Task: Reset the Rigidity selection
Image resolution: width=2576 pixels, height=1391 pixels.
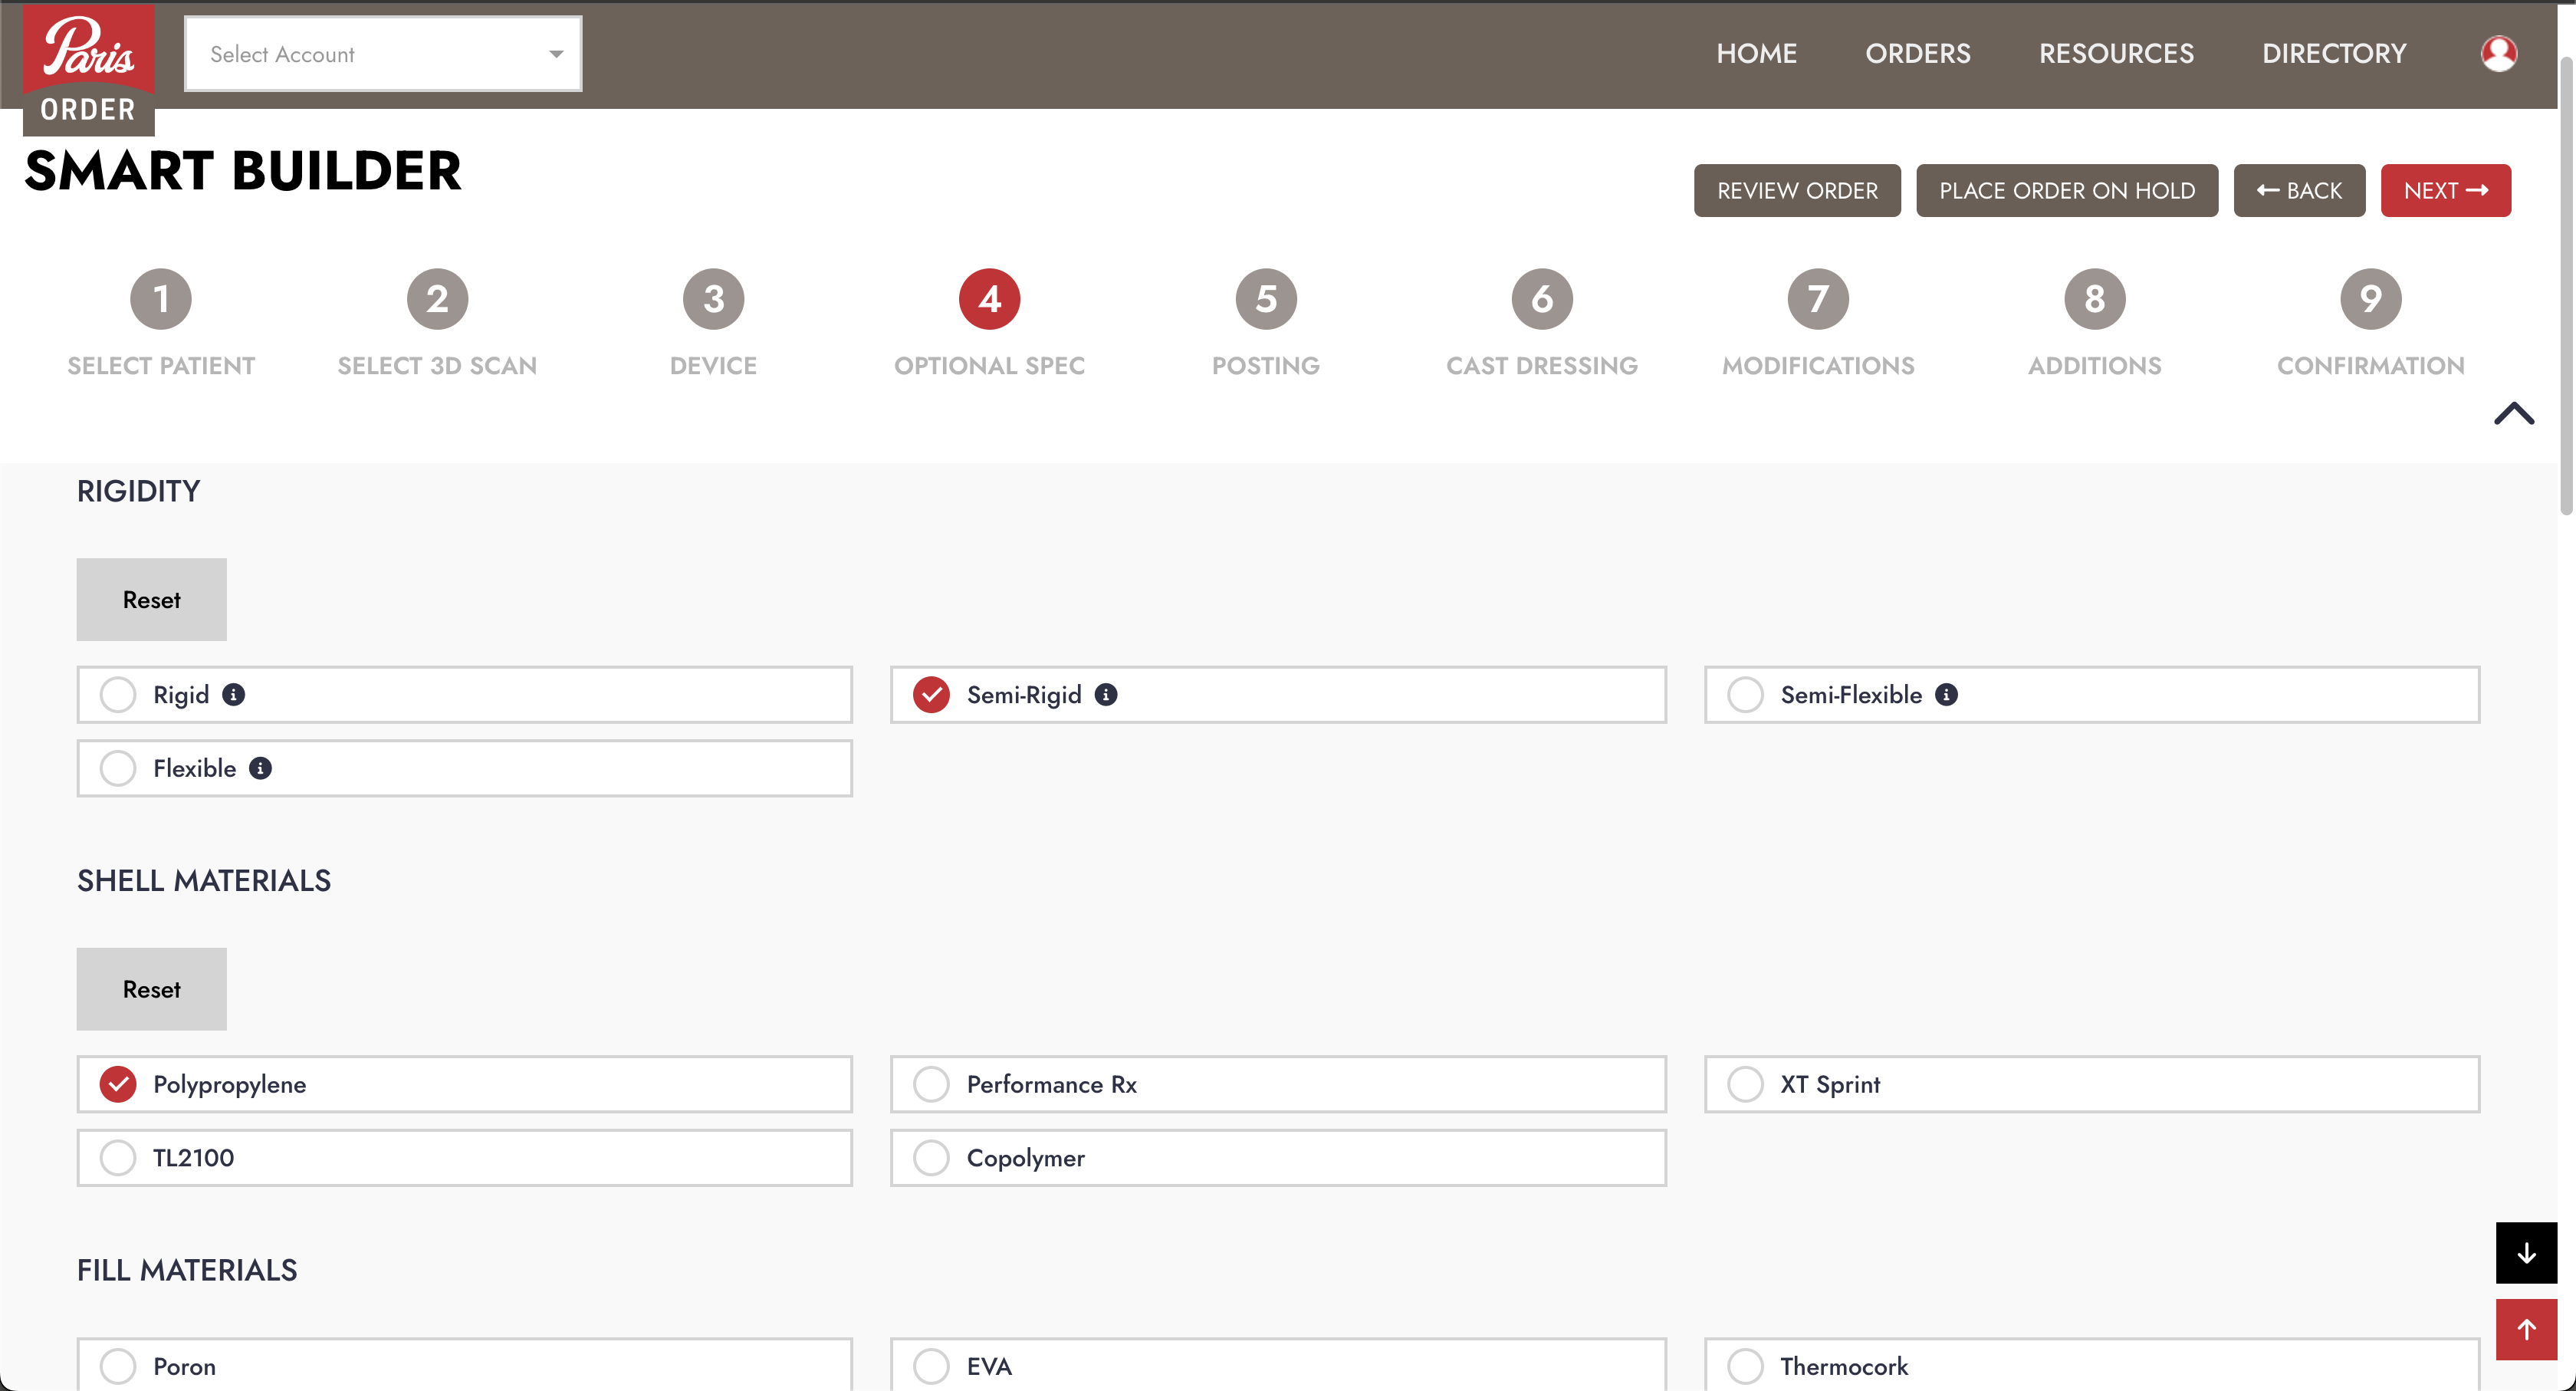Action: coord(152,599)
